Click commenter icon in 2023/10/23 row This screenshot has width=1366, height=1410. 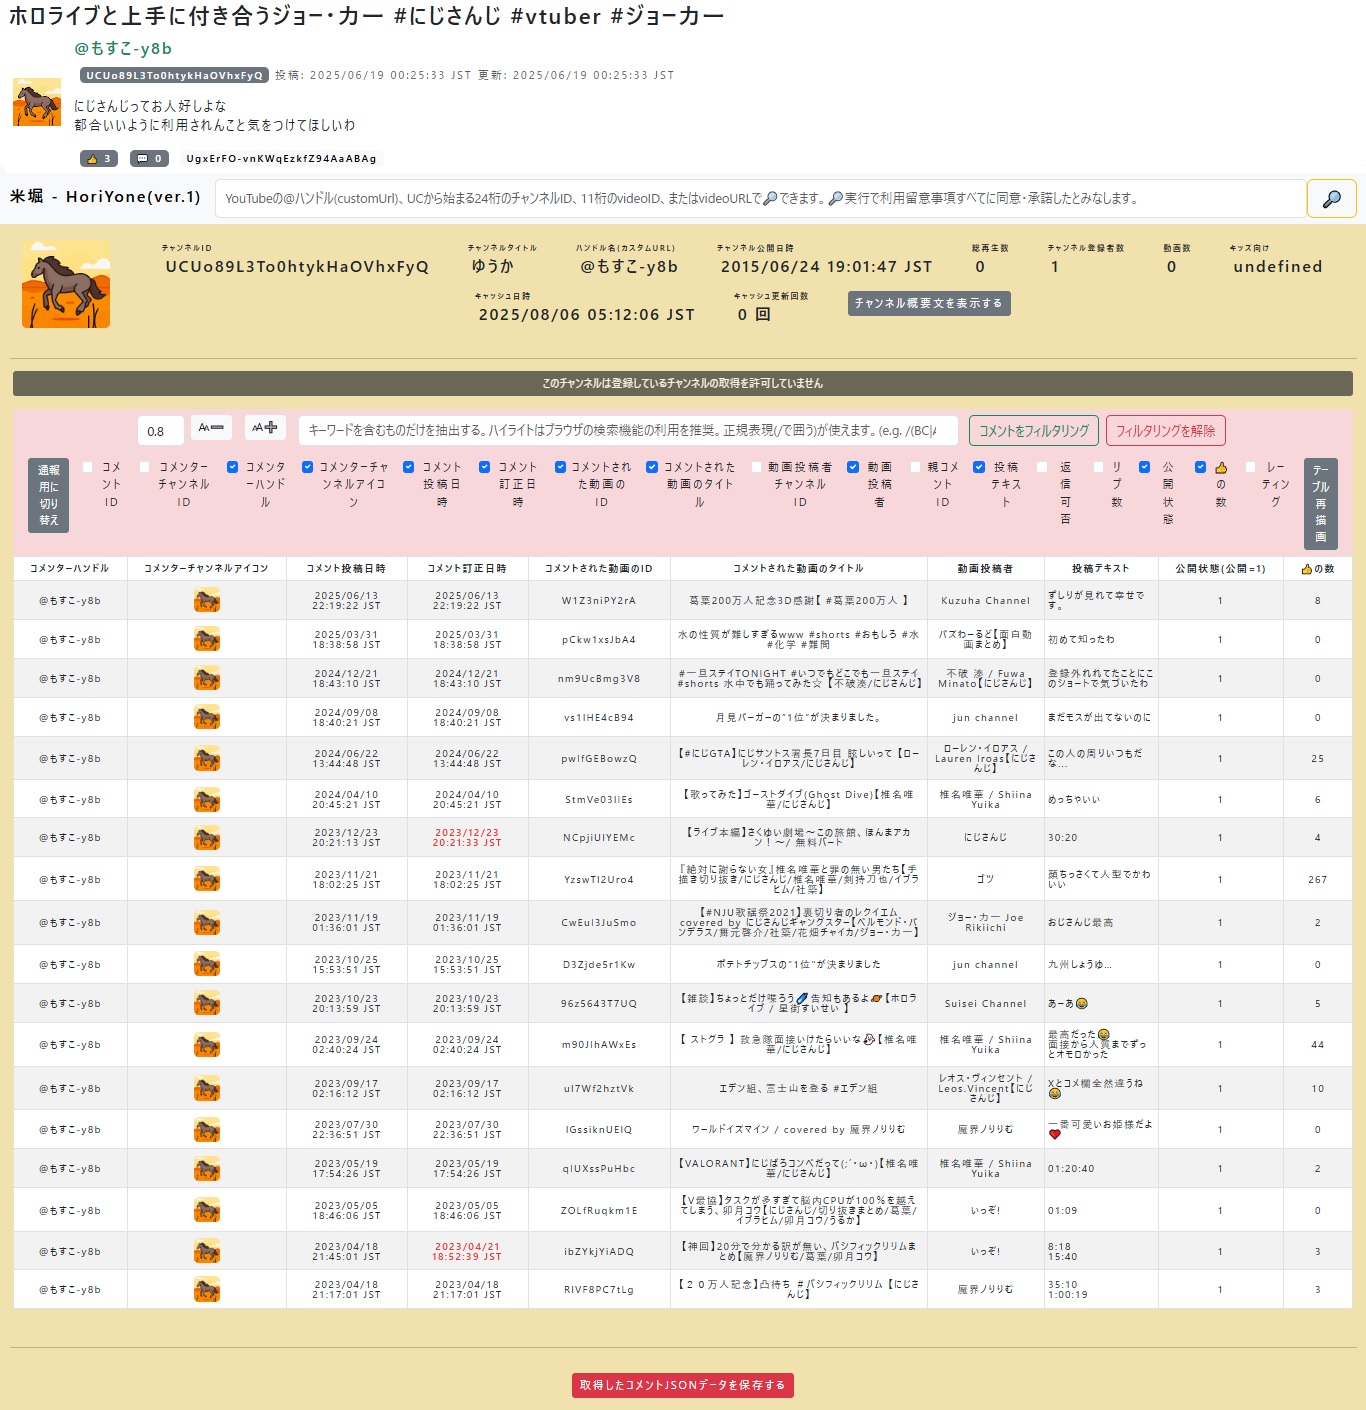207,1003
